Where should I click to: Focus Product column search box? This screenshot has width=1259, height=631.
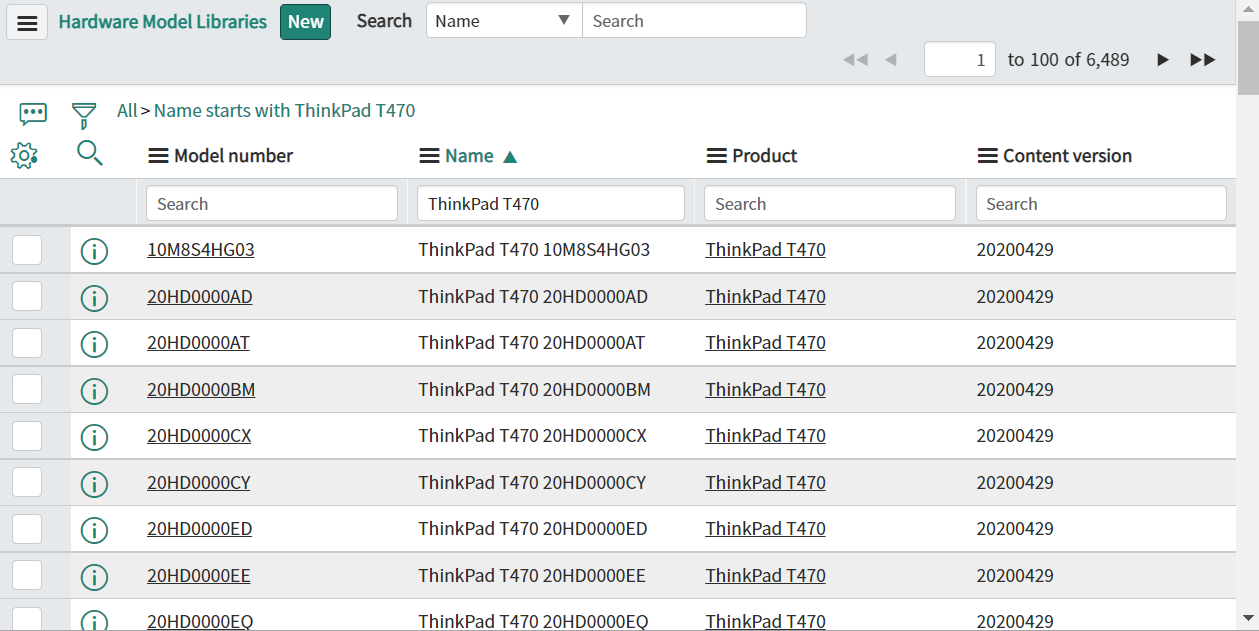pos(830,204)
